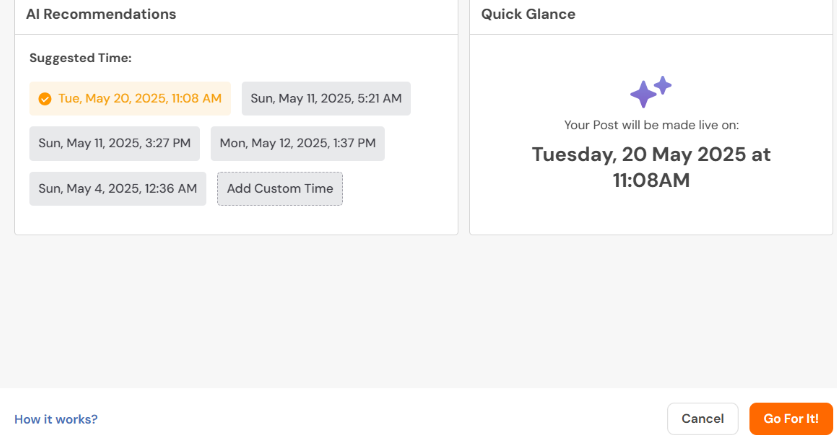The image size is (837, 445).
Task: Click the Suggested Time: label
Action: point(81,58)
